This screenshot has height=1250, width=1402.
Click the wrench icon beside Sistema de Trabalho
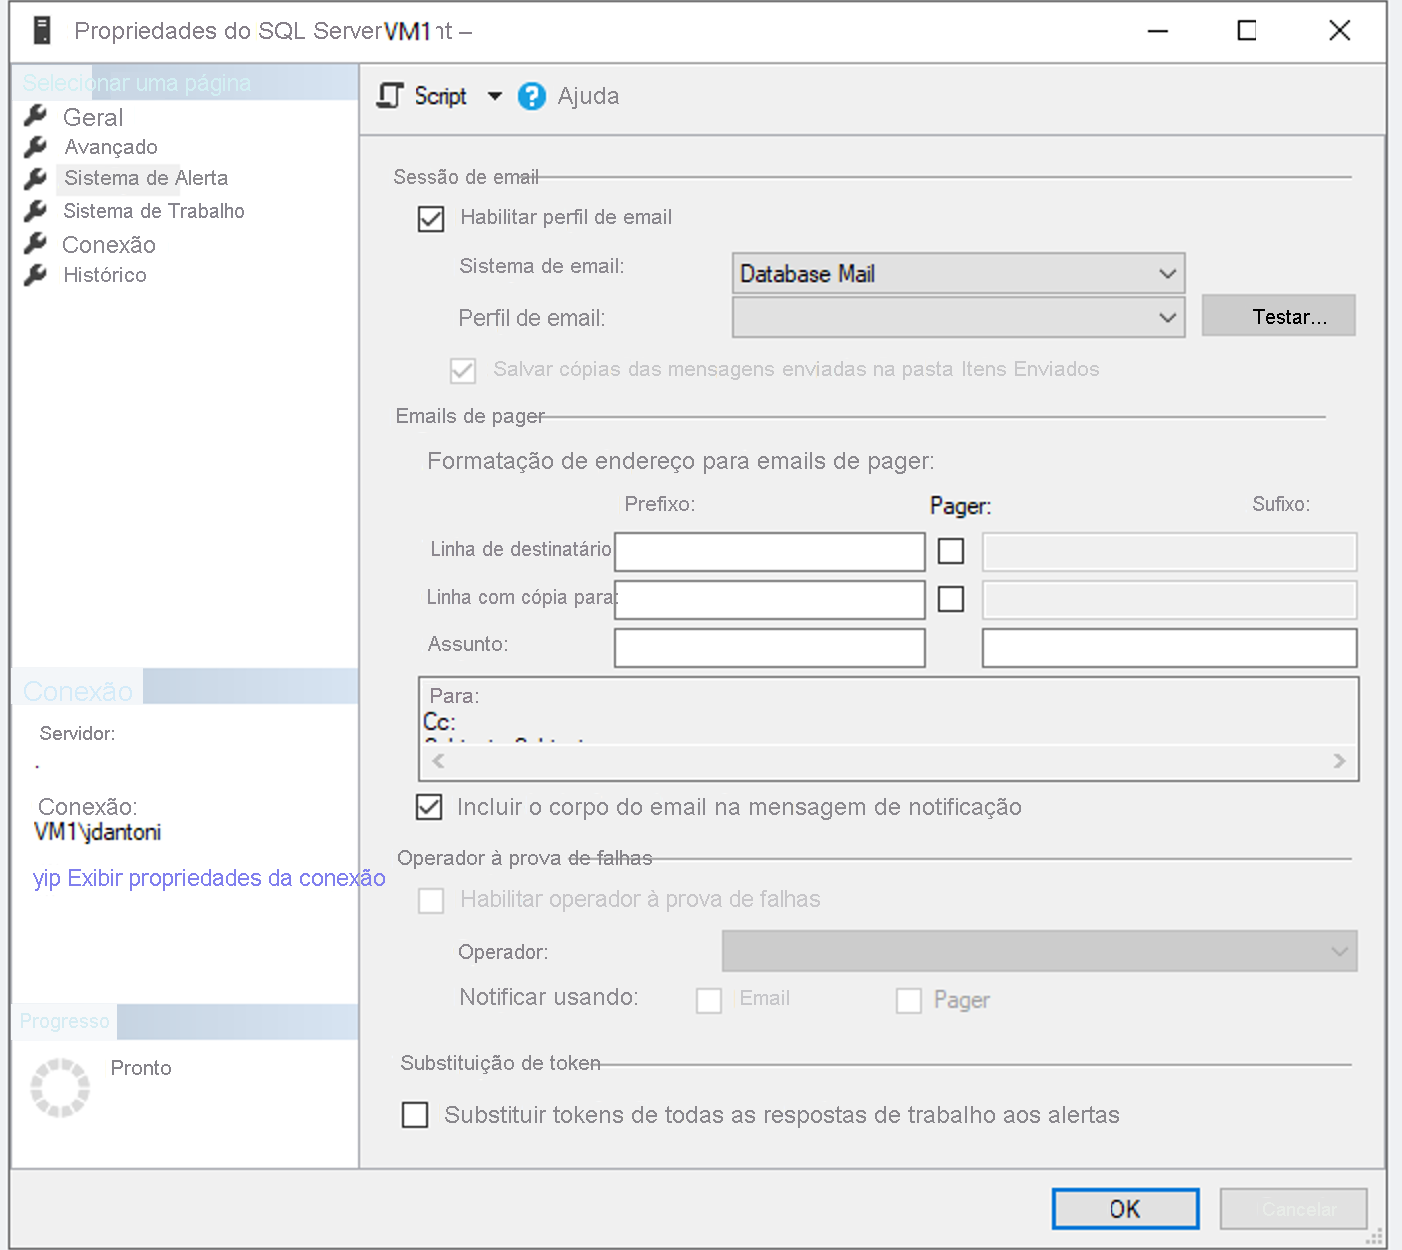point(36,209)
